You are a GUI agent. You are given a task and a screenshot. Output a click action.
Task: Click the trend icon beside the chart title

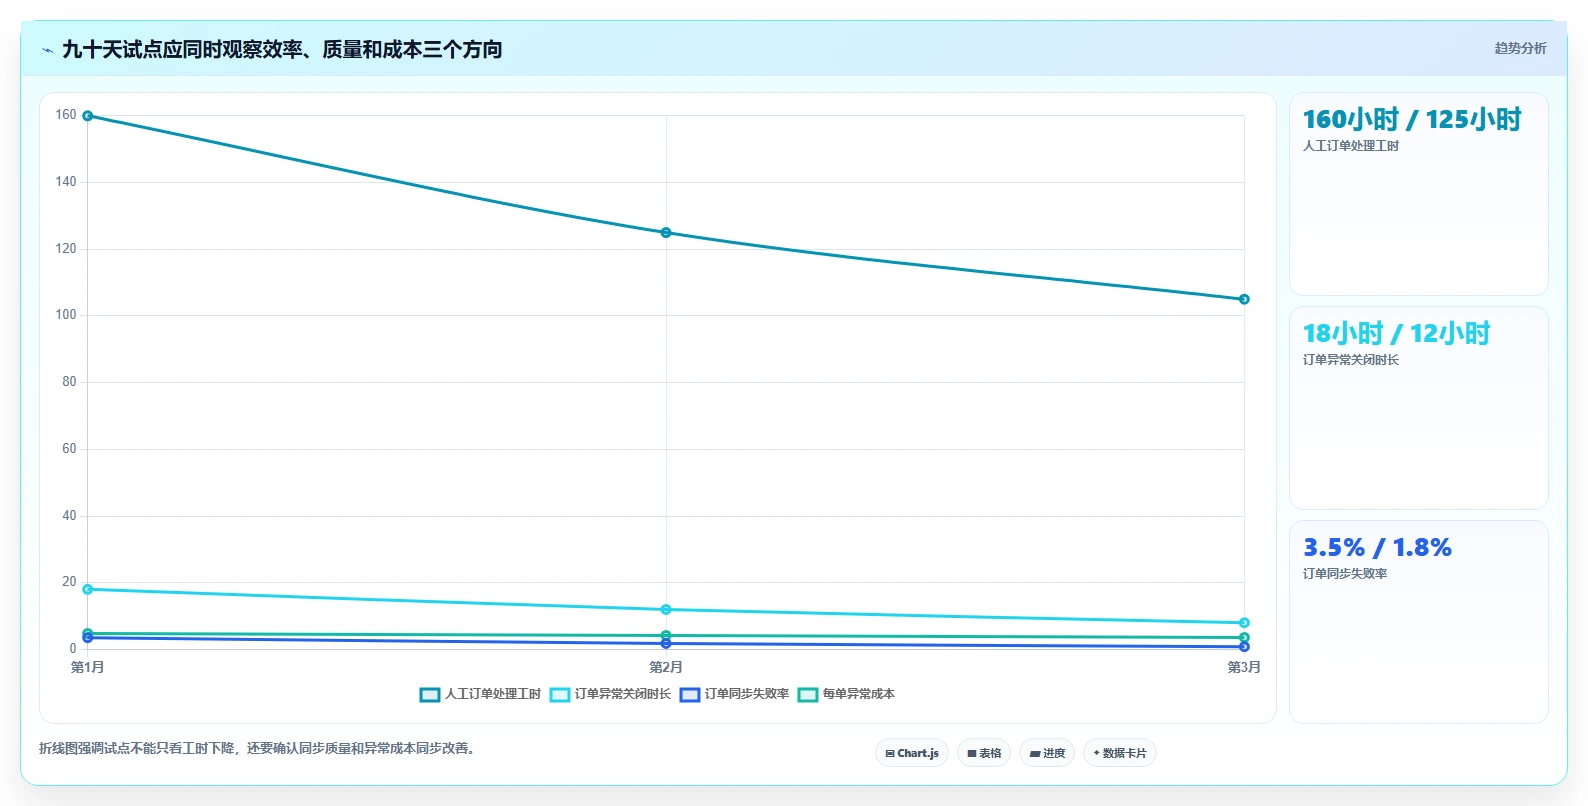click(x=47, y=50)
